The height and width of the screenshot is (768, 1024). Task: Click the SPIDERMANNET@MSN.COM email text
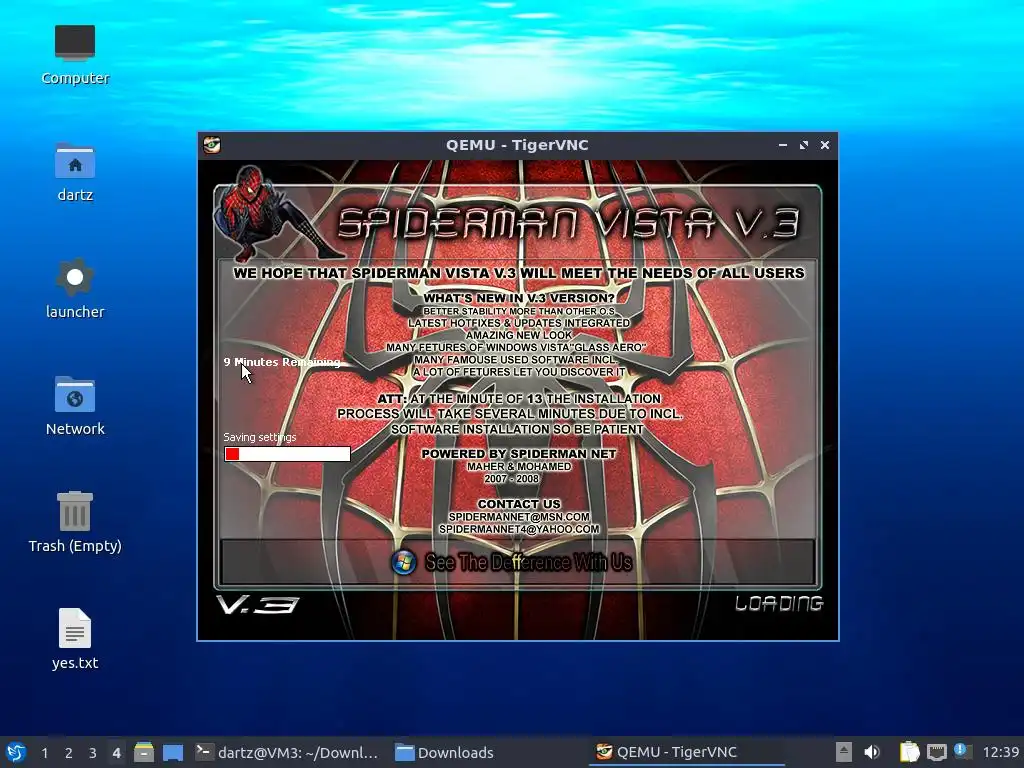click(519, 517)
